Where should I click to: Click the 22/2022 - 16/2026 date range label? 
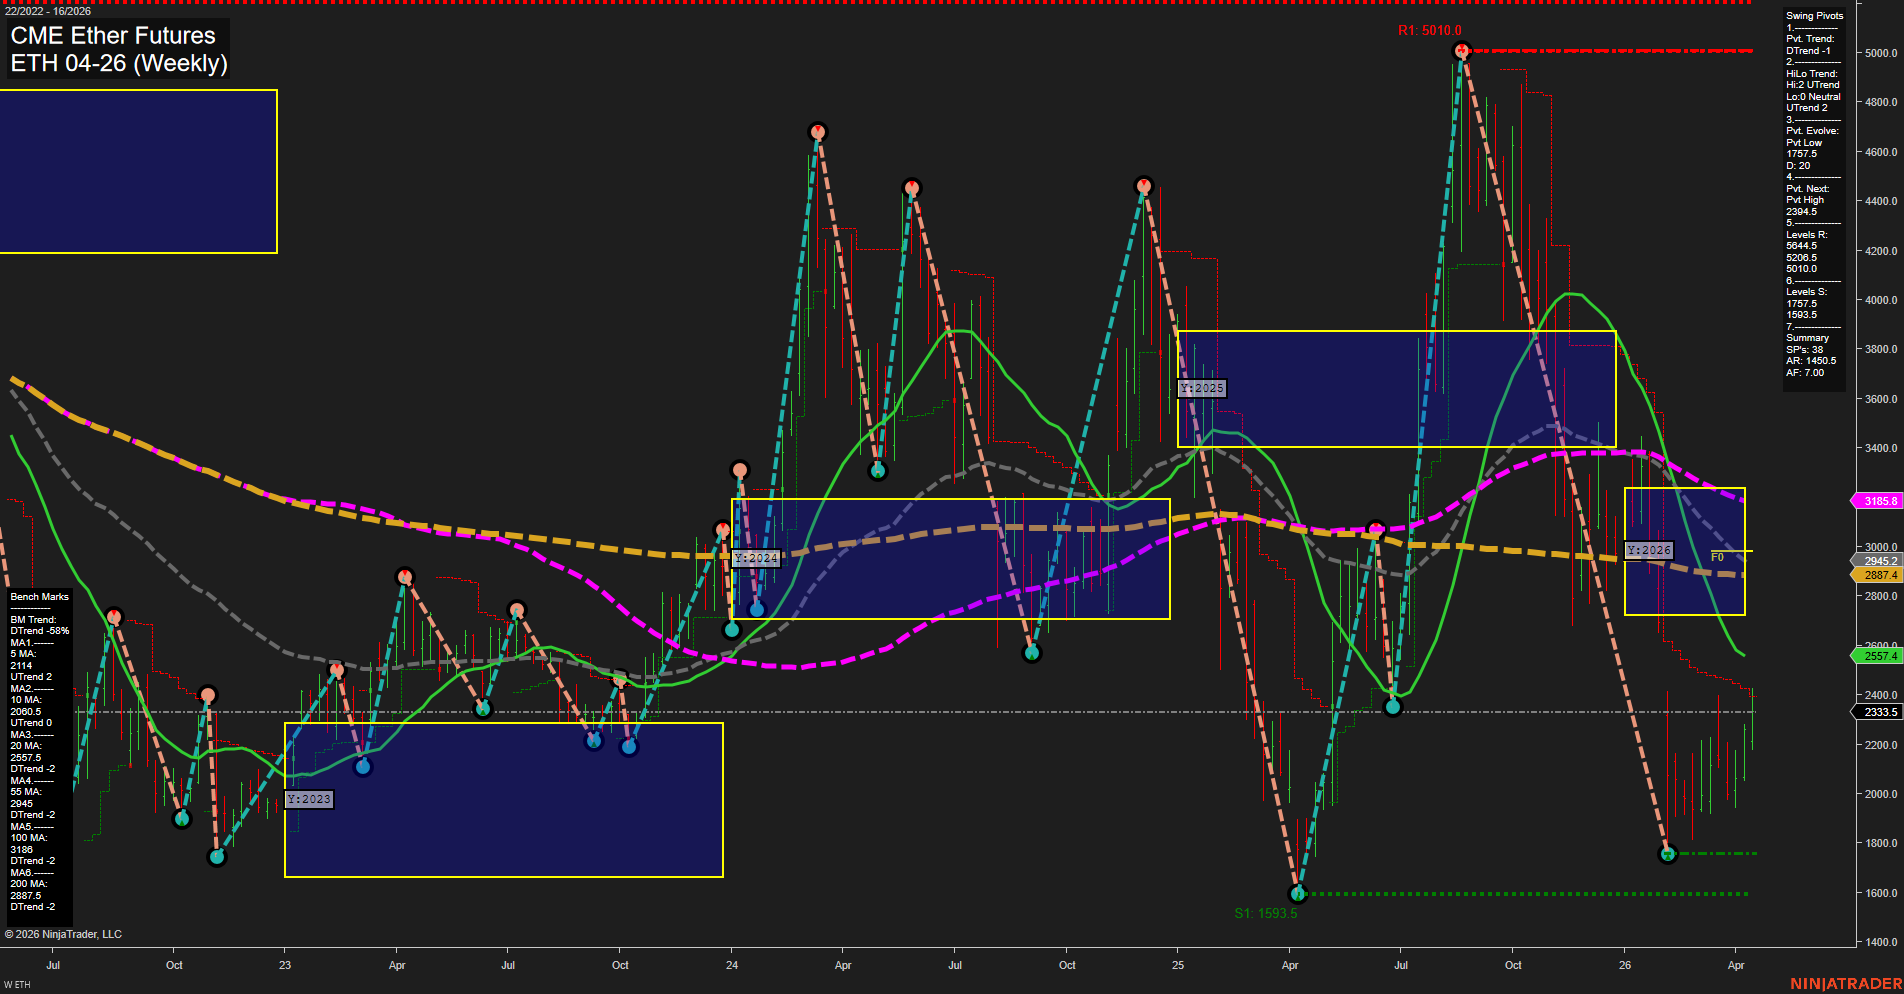coord(48,13)
